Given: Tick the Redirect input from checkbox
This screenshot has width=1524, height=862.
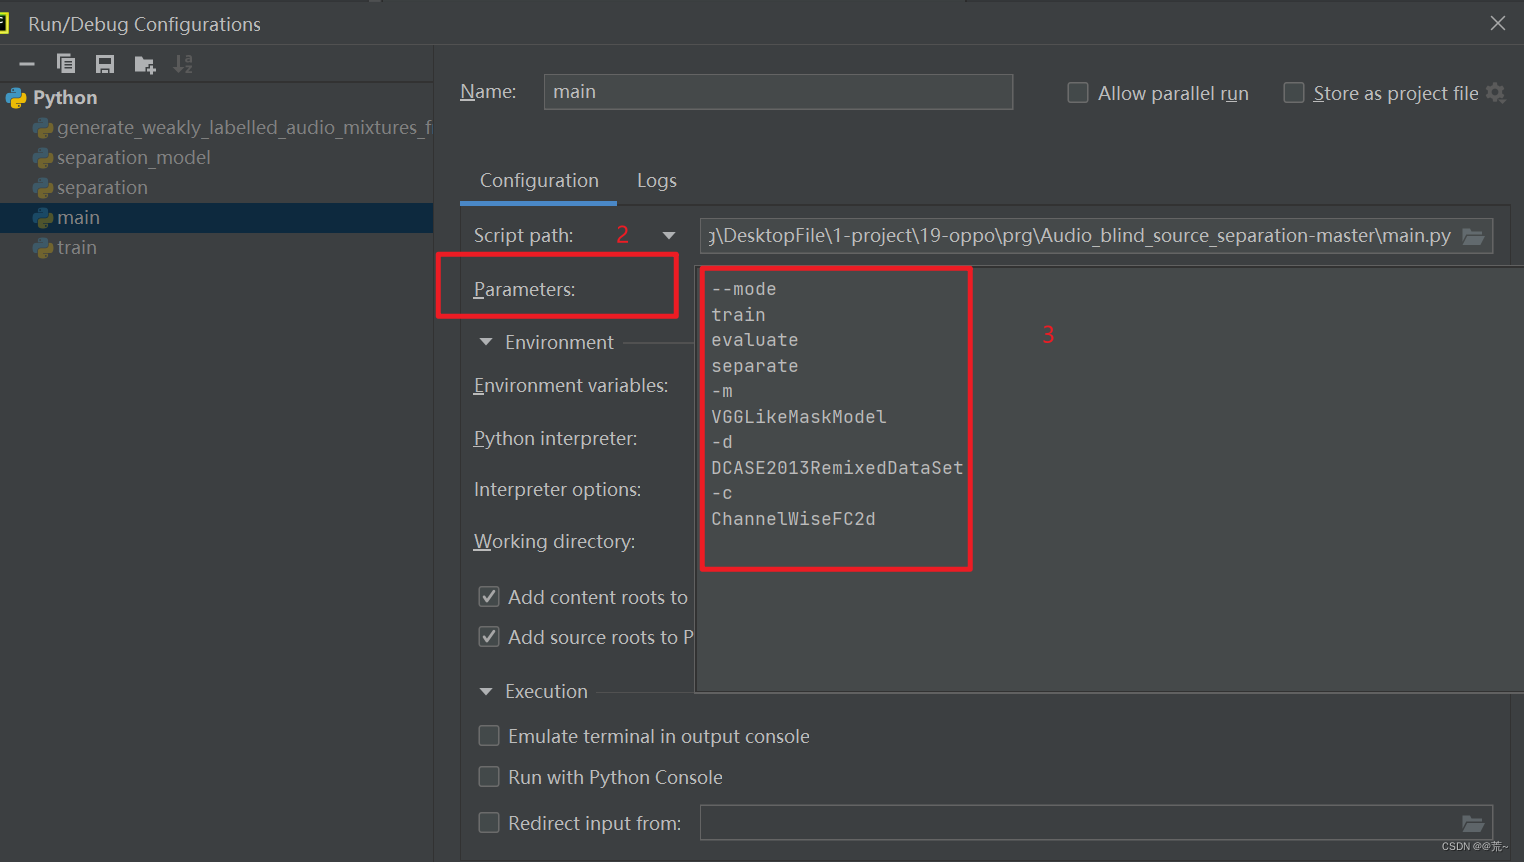Looking at the screenshot, I should point(489,823).
